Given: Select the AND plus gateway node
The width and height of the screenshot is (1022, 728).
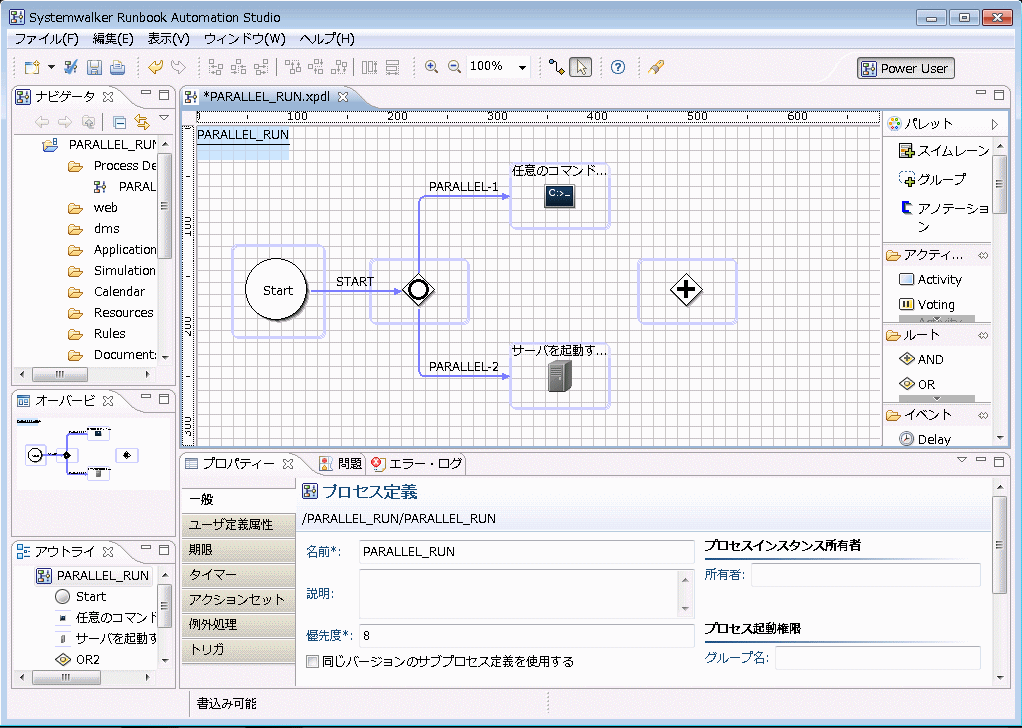Looking at the screenshot, I should [686, 289].
